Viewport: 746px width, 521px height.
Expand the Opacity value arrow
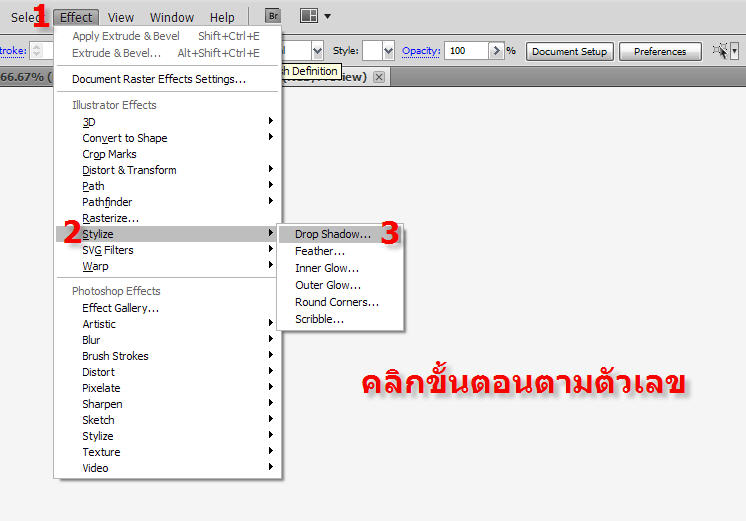tap(495, 50)
